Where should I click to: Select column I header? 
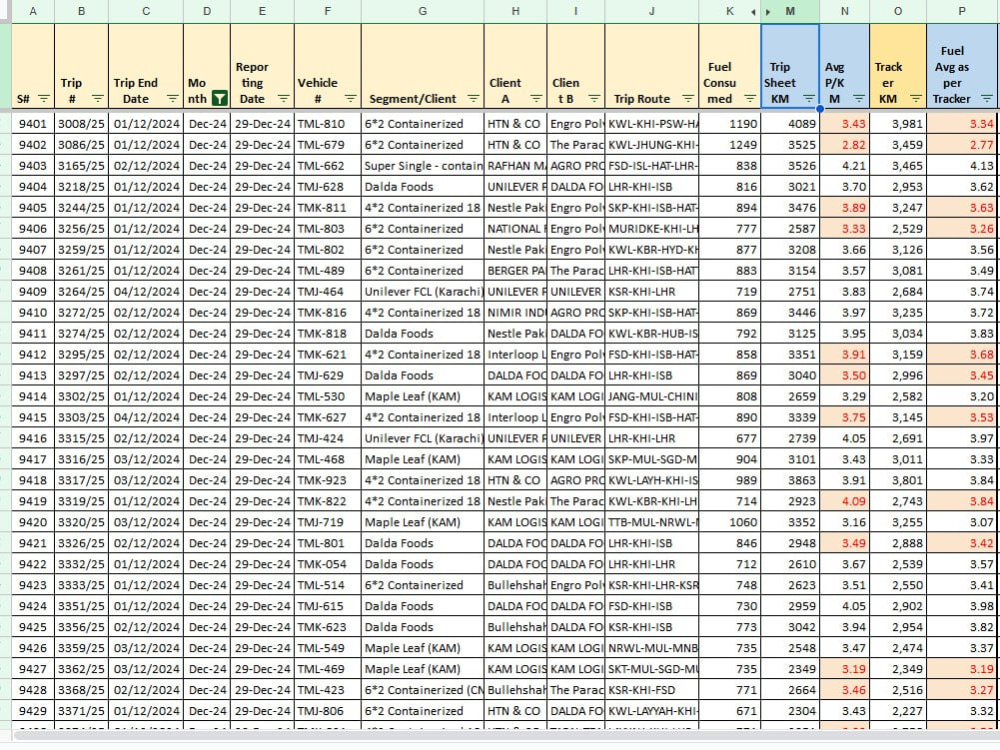(x=576, y=11)
